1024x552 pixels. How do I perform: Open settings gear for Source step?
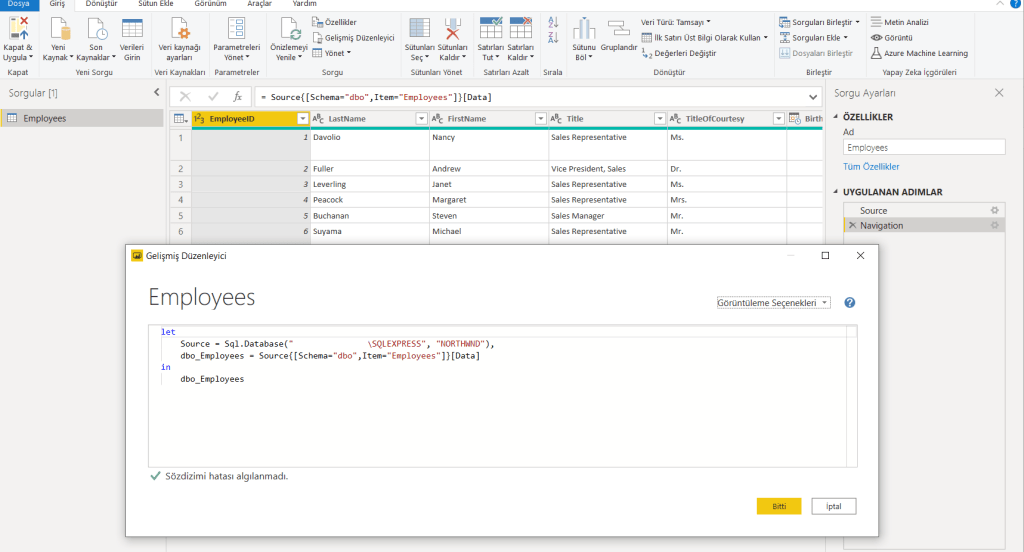[994, 211]
